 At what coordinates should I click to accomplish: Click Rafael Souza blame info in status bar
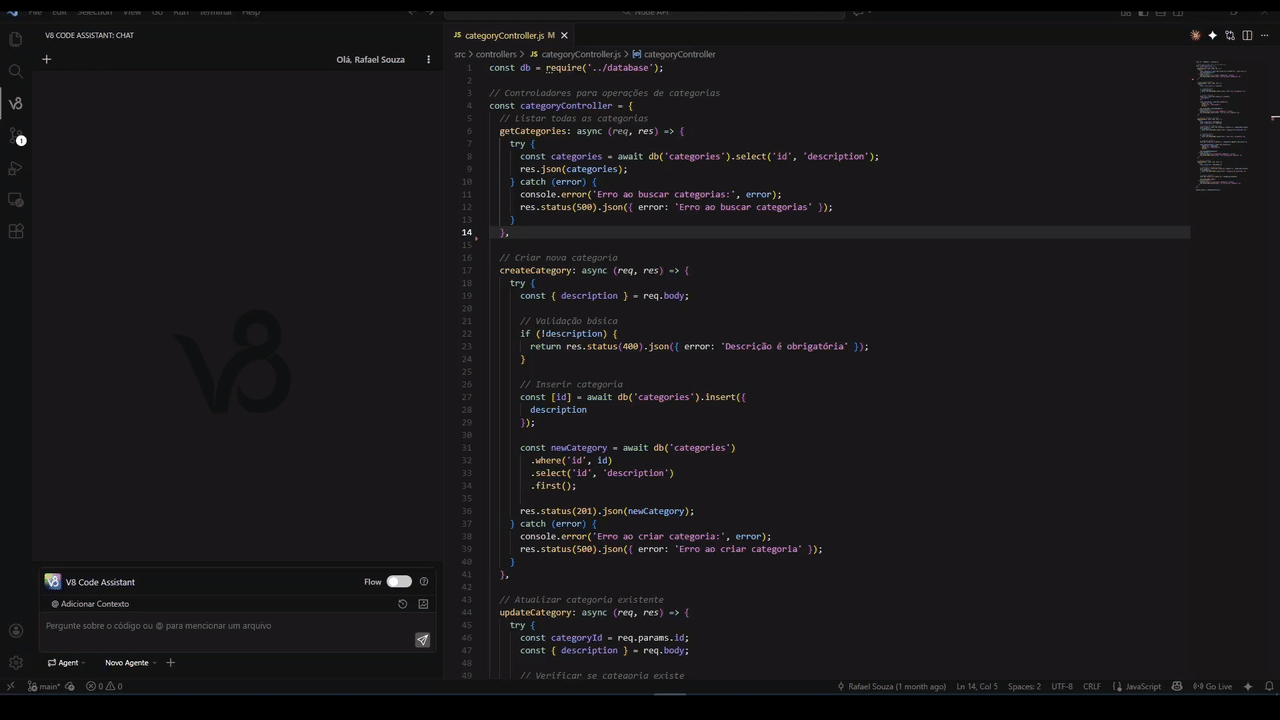pos(892,686)
